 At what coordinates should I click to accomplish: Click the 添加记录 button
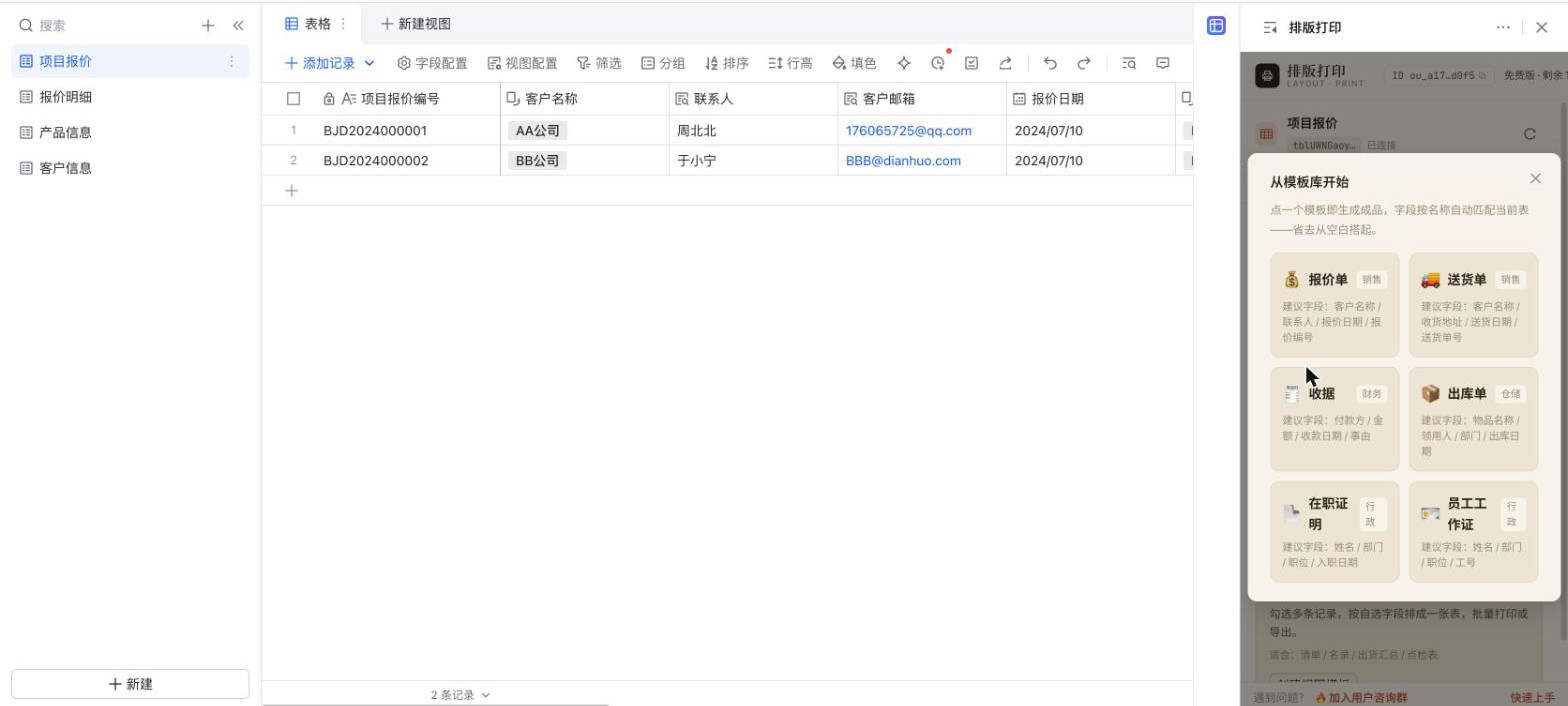321,63
